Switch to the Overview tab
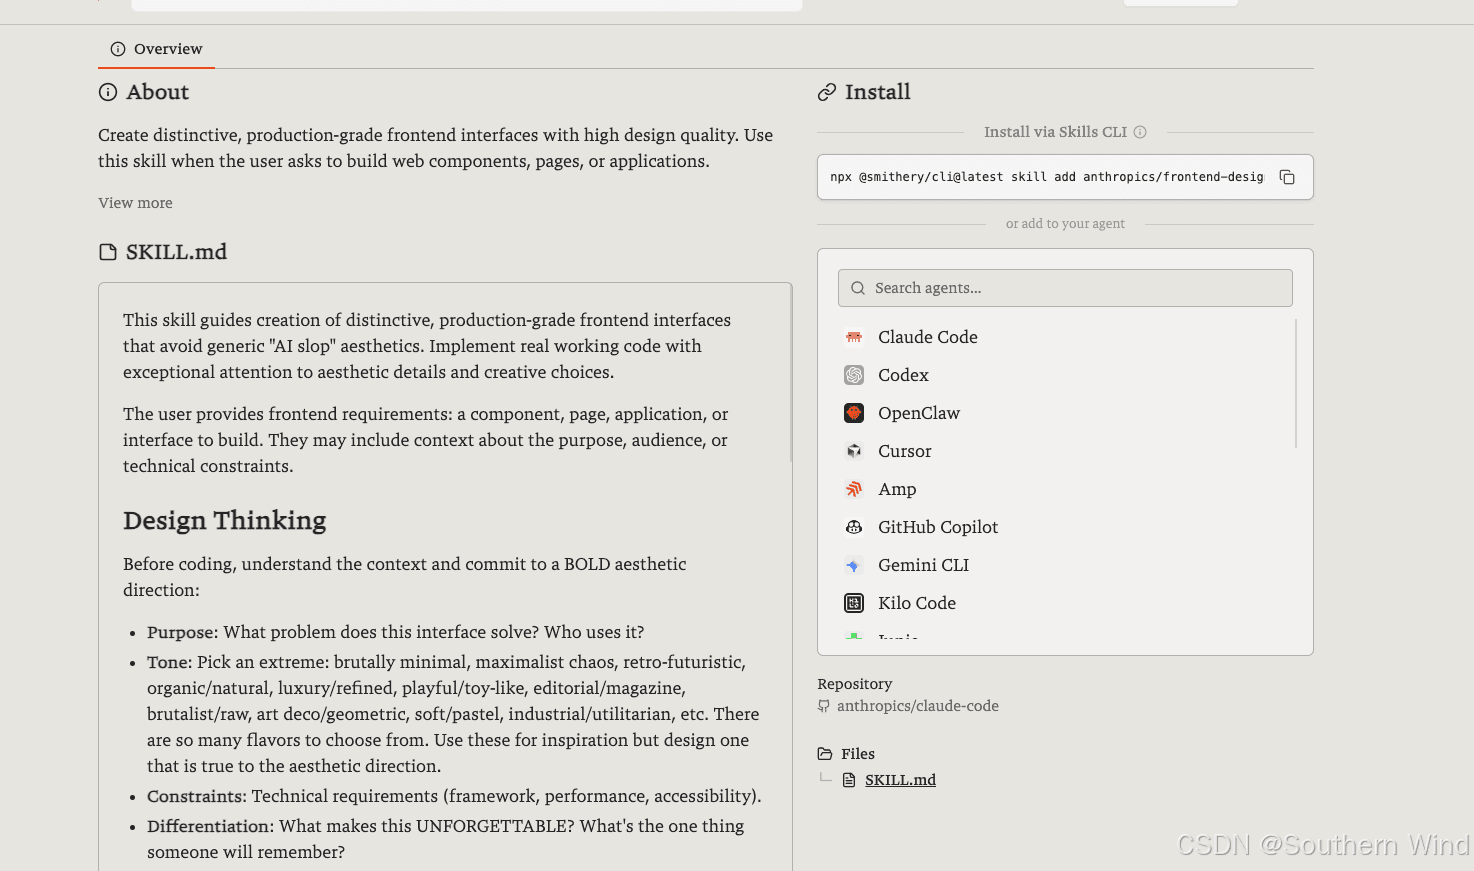The image size is (1474, 871). [x=156, y=49]
